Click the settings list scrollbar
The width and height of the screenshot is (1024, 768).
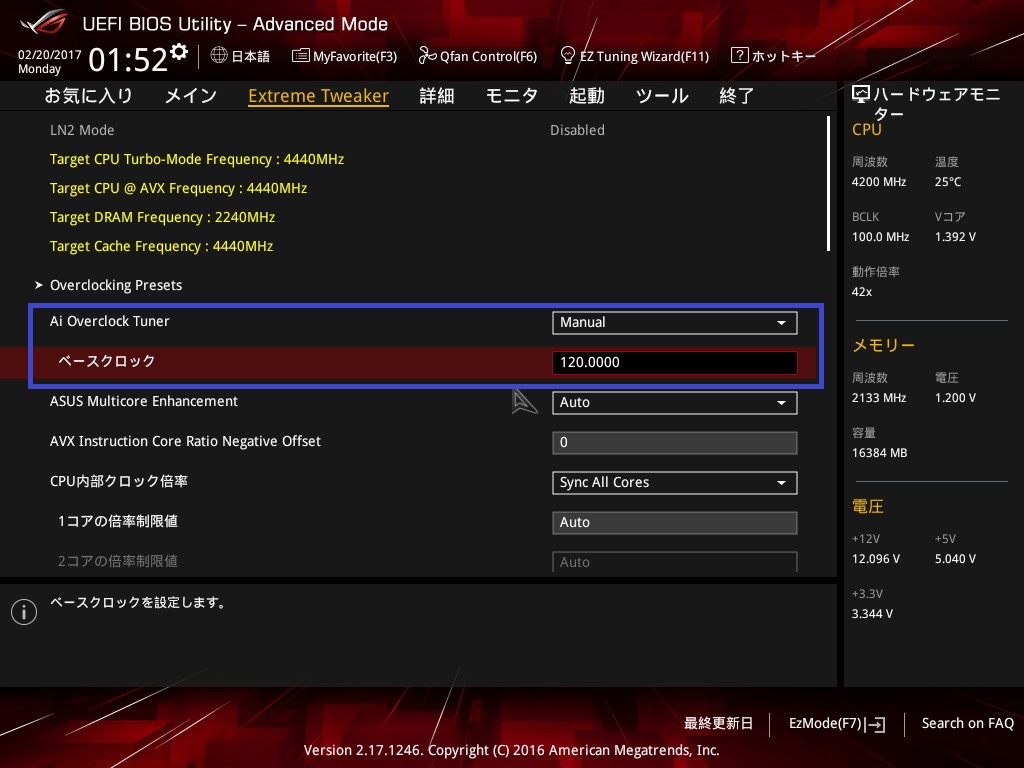[x=828, y=184]
